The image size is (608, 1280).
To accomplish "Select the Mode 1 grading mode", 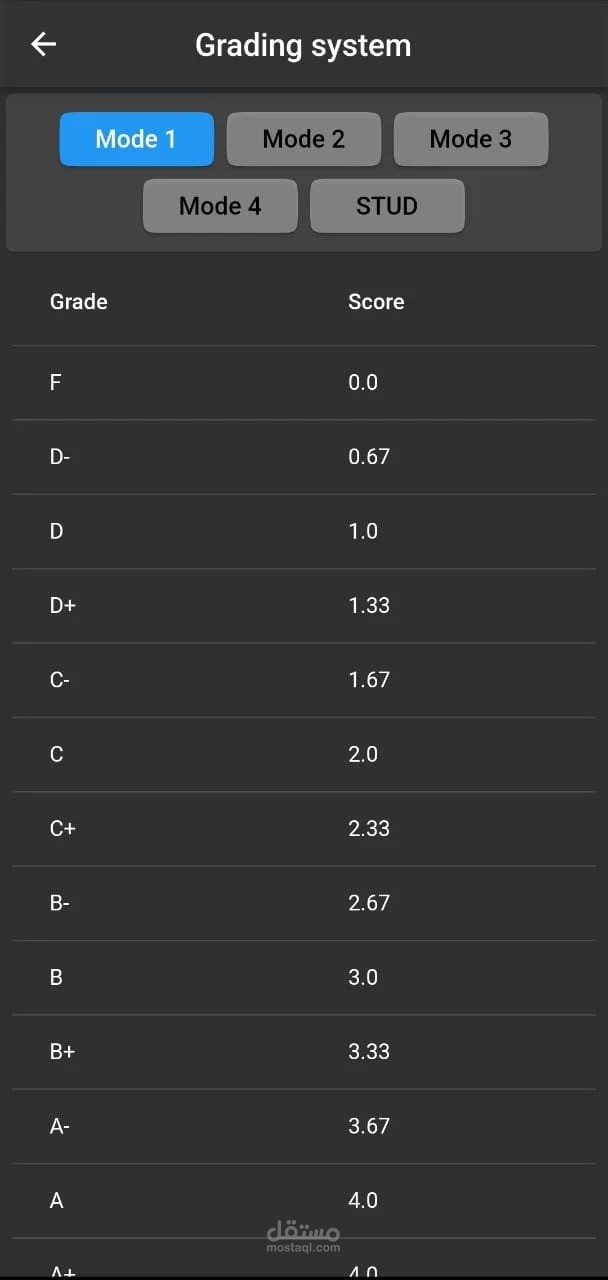I will [136, 139].
